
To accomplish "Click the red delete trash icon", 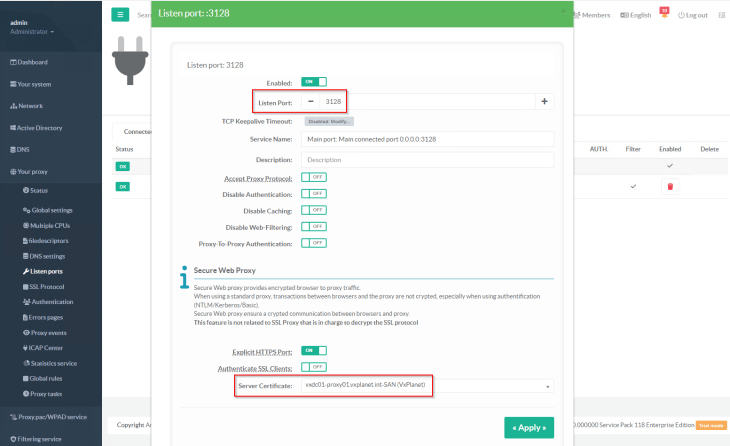I will (x=670, y=186).
